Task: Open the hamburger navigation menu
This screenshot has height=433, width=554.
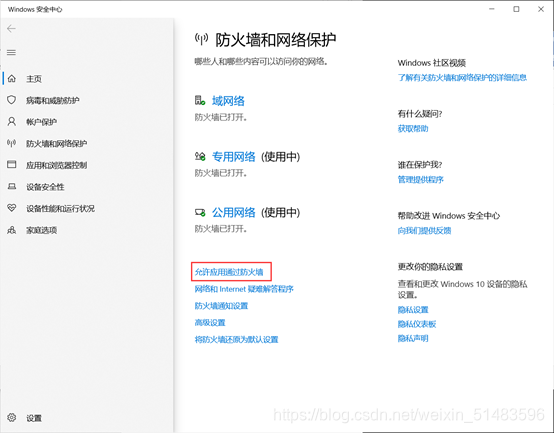Action: [x=11, y=53]
